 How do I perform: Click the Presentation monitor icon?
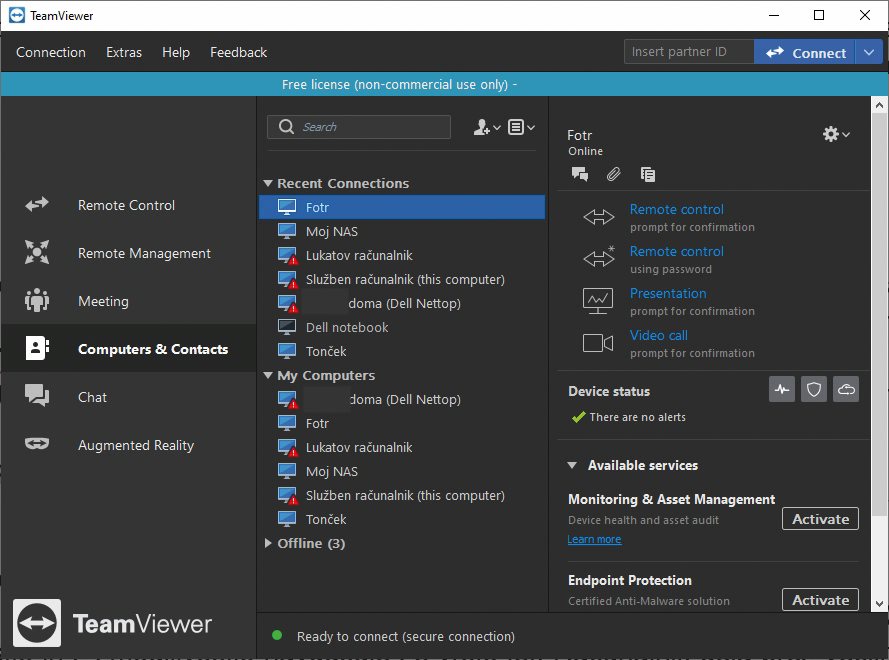[598, 301]
